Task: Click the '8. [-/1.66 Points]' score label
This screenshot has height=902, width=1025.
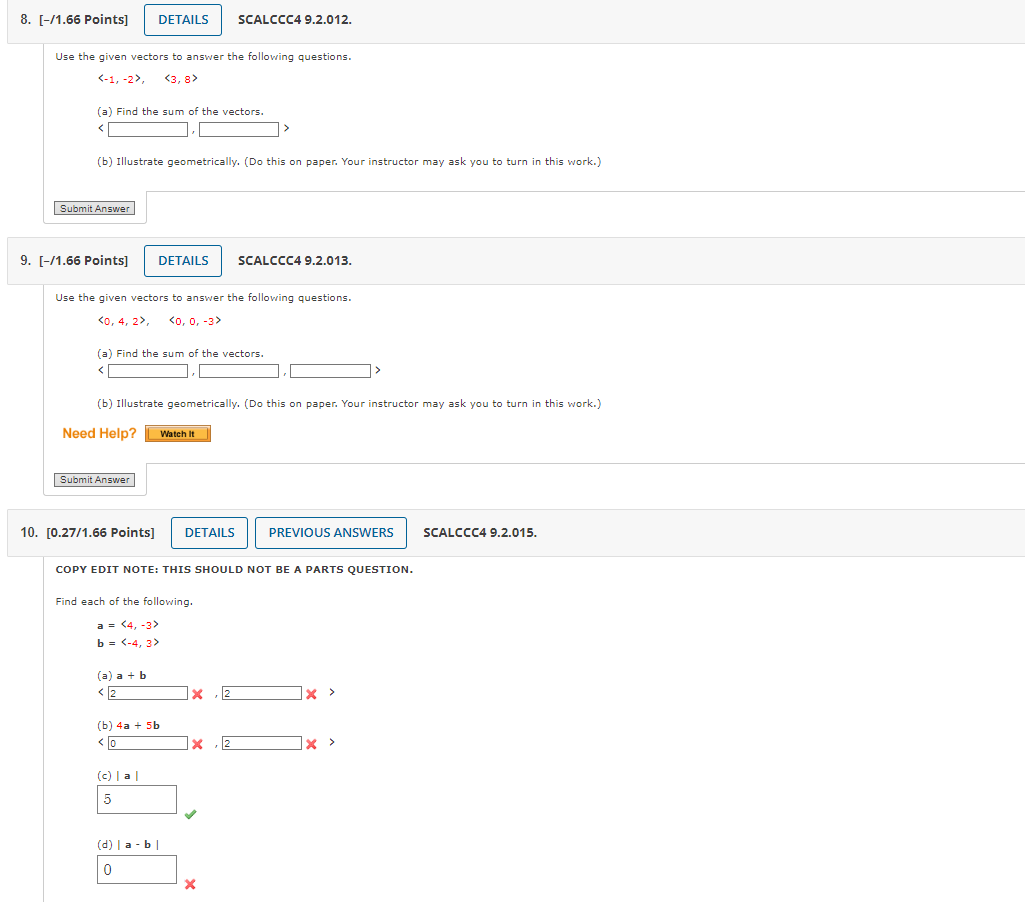Action: tap(75, 20)
